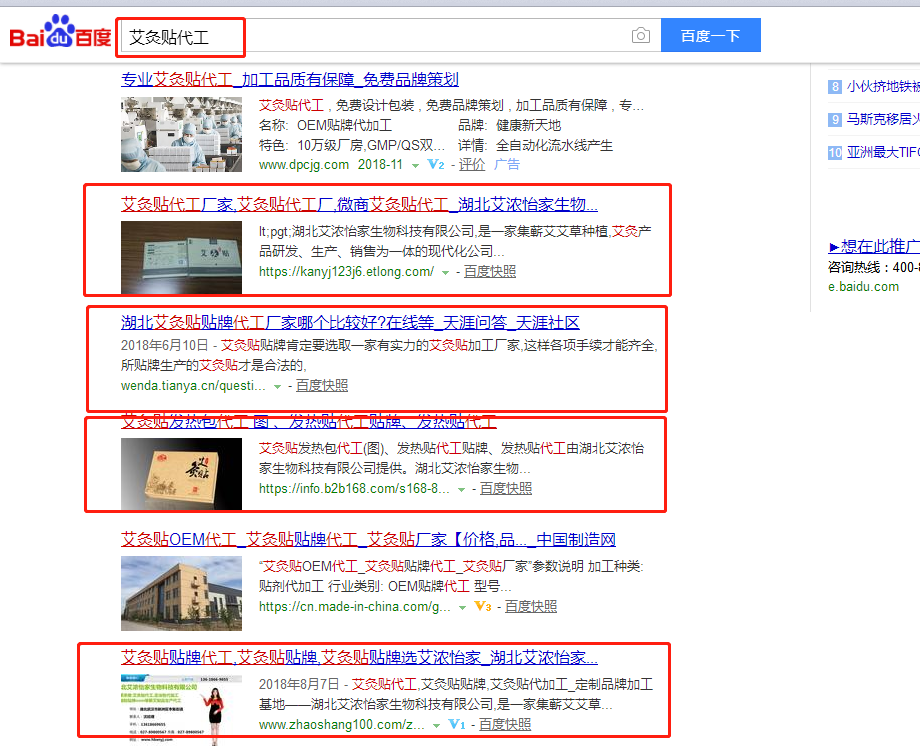This screenshot has height=746, width=920.
Task: Click the number 9 rank badge
Action: point(835,120)
